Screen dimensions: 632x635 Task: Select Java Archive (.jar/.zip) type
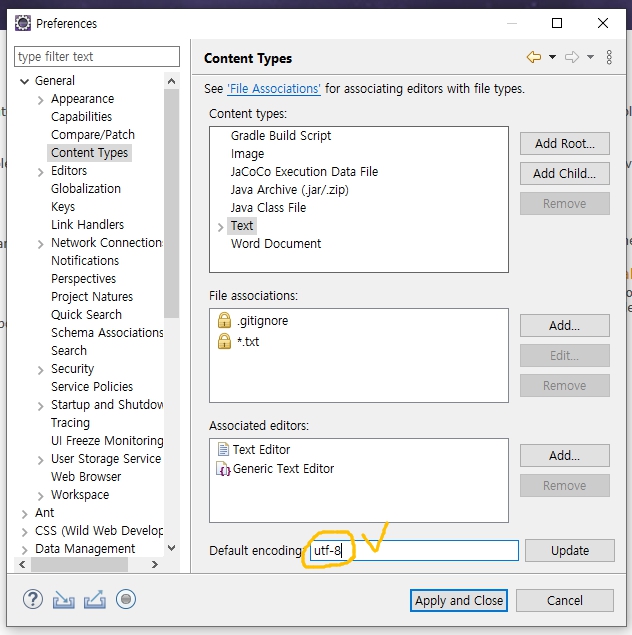click(289, 190)
